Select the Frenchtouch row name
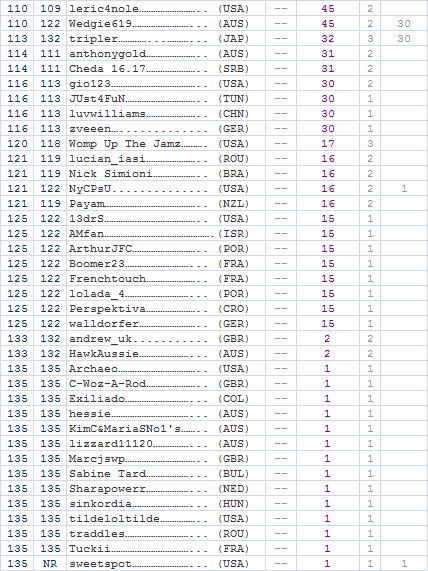The image size is (428, 571). click(107, 279)
